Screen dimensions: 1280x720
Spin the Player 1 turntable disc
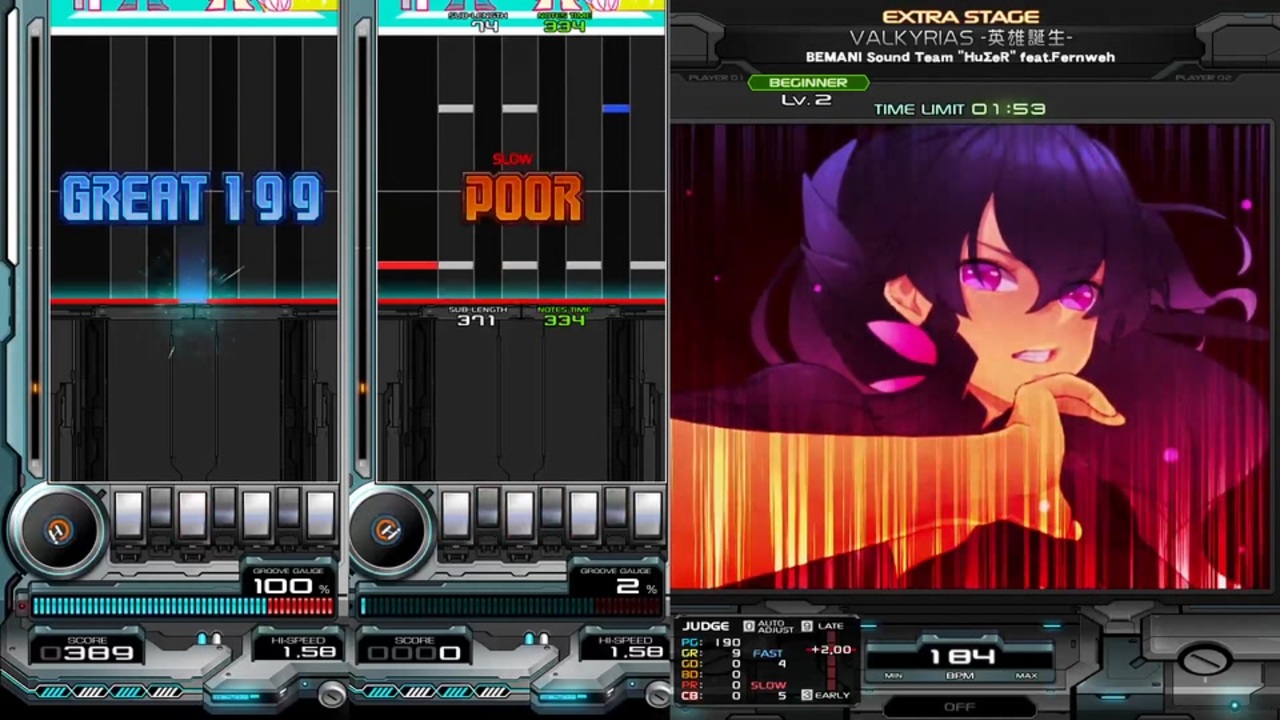57,531
